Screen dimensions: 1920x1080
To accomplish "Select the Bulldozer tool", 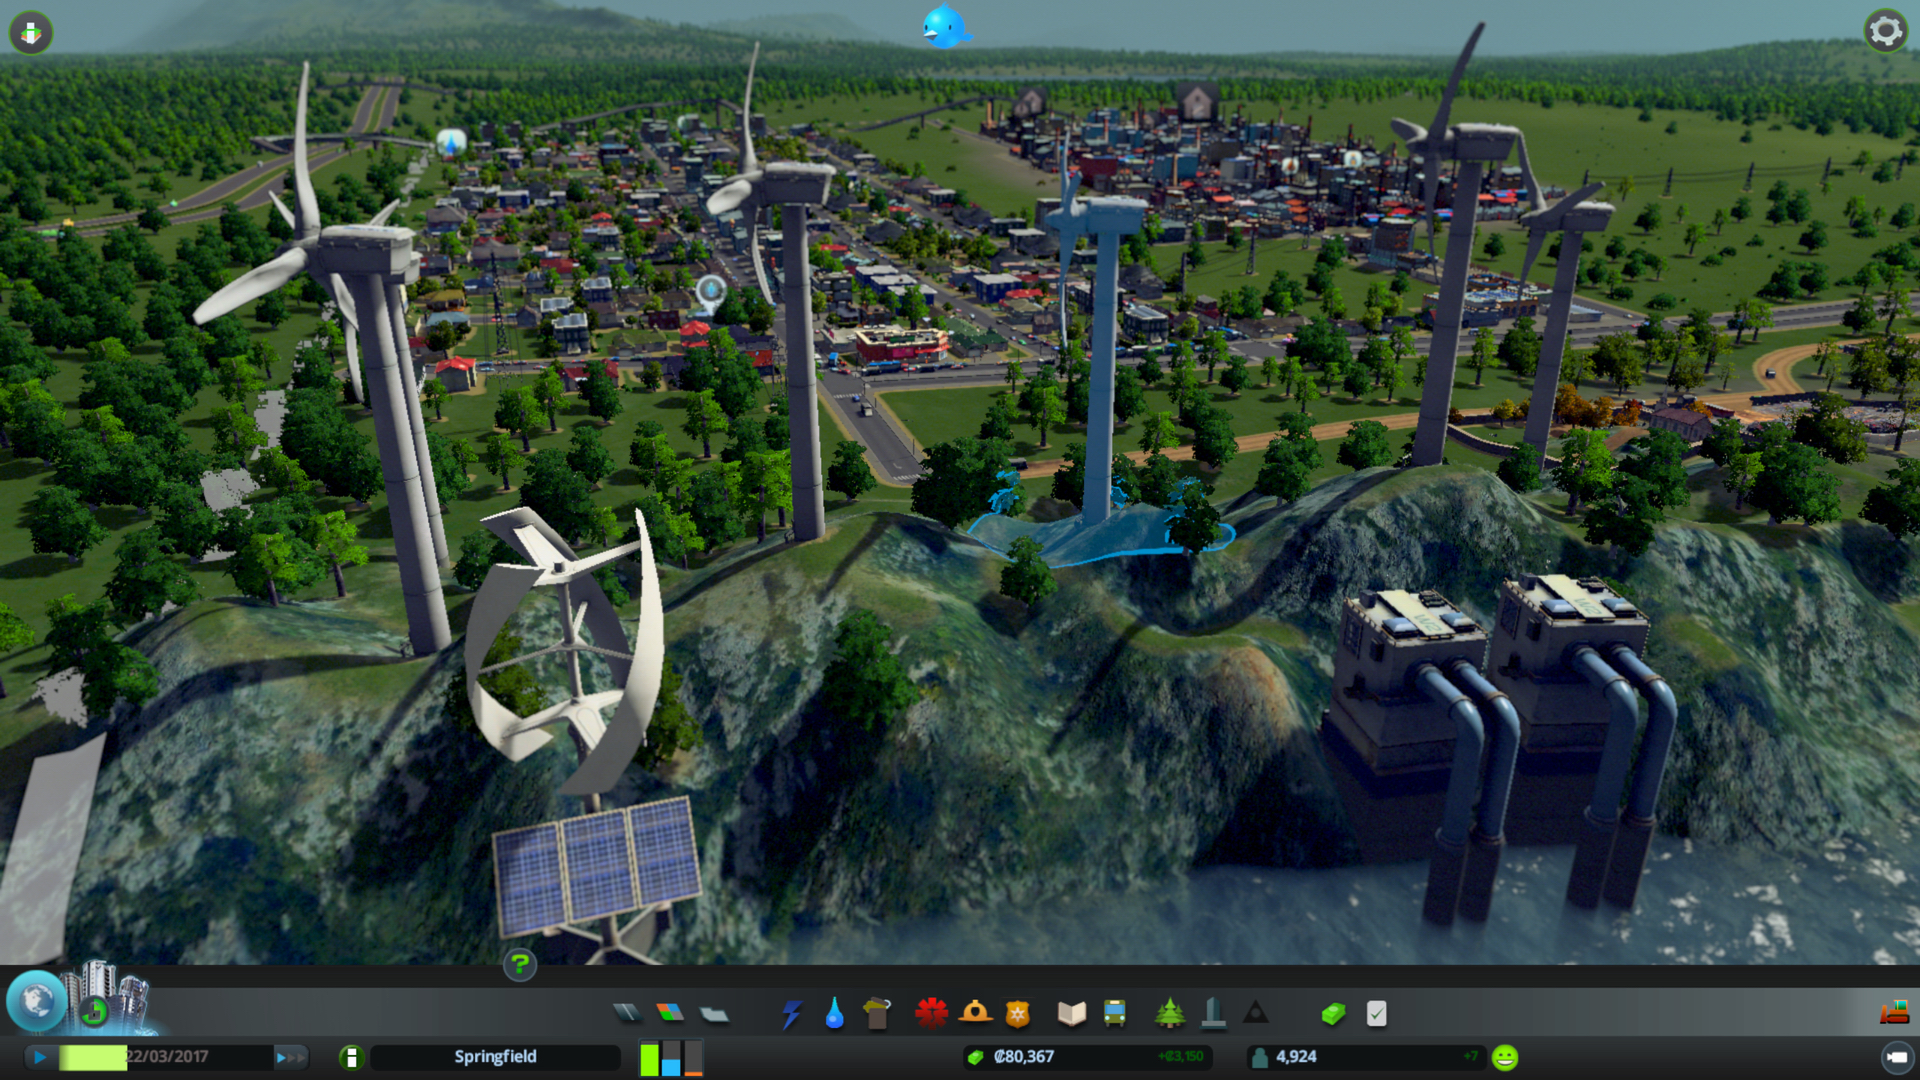I will 1894,1013.
